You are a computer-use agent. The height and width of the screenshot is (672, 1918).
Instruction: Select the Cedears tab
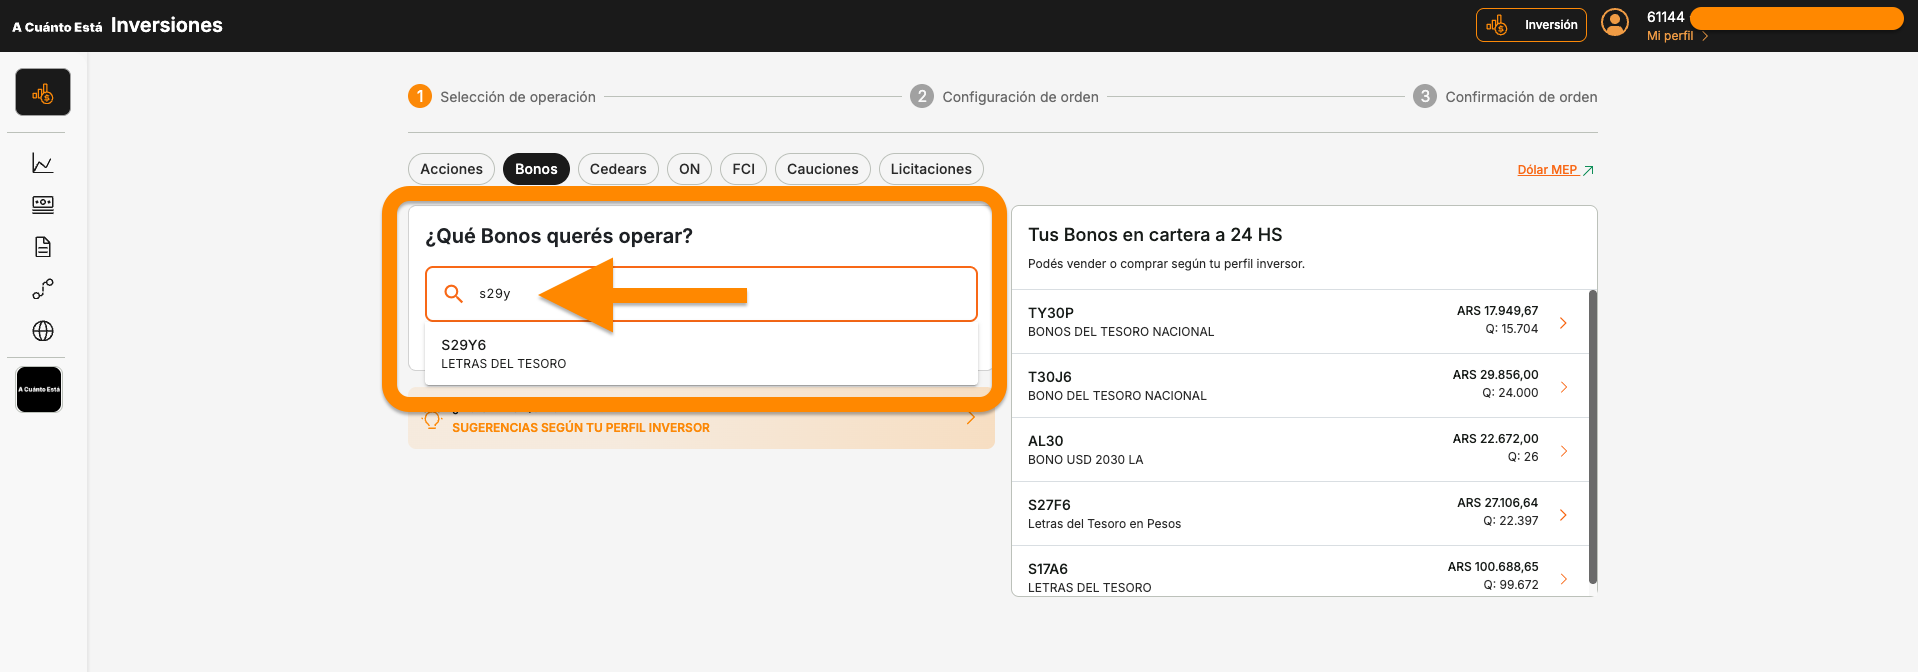(617, 169)
